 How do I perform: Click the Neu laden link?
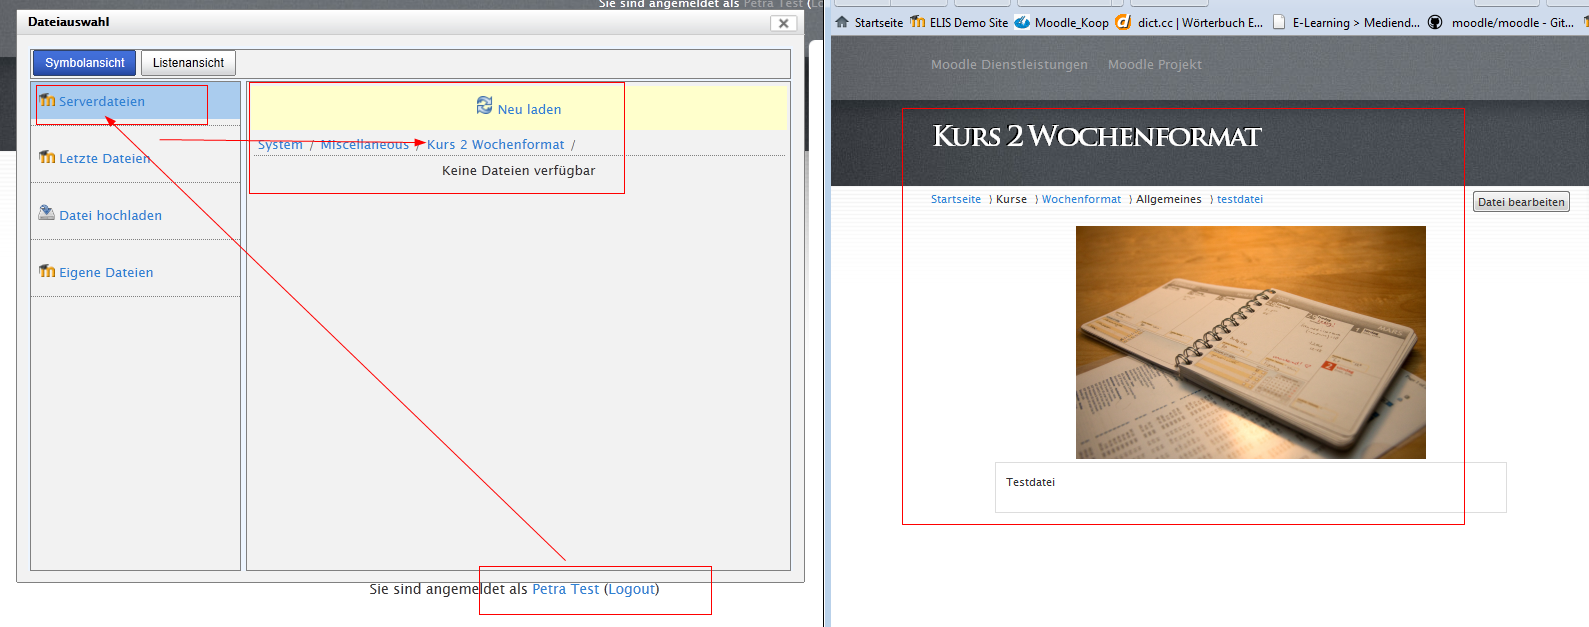(529, 110)
